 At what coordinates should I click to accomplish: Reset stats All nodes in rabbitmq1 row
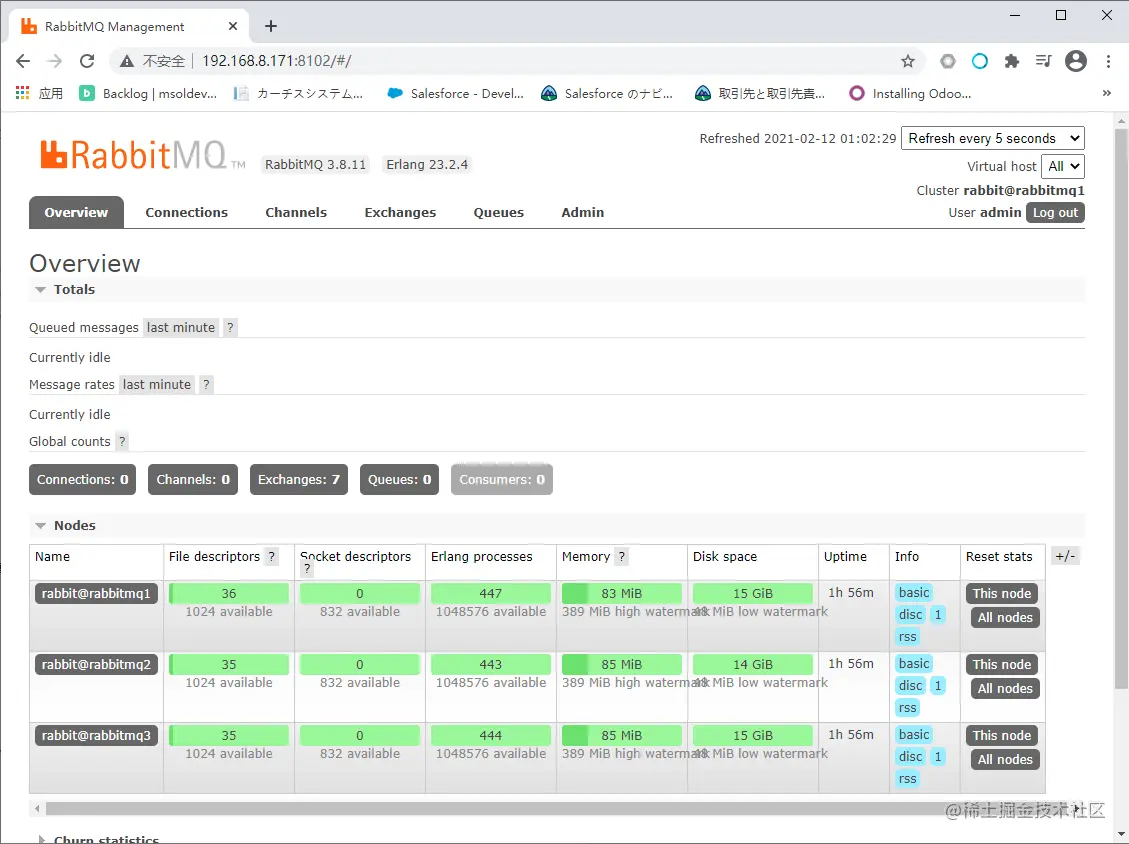(1005, 617)
